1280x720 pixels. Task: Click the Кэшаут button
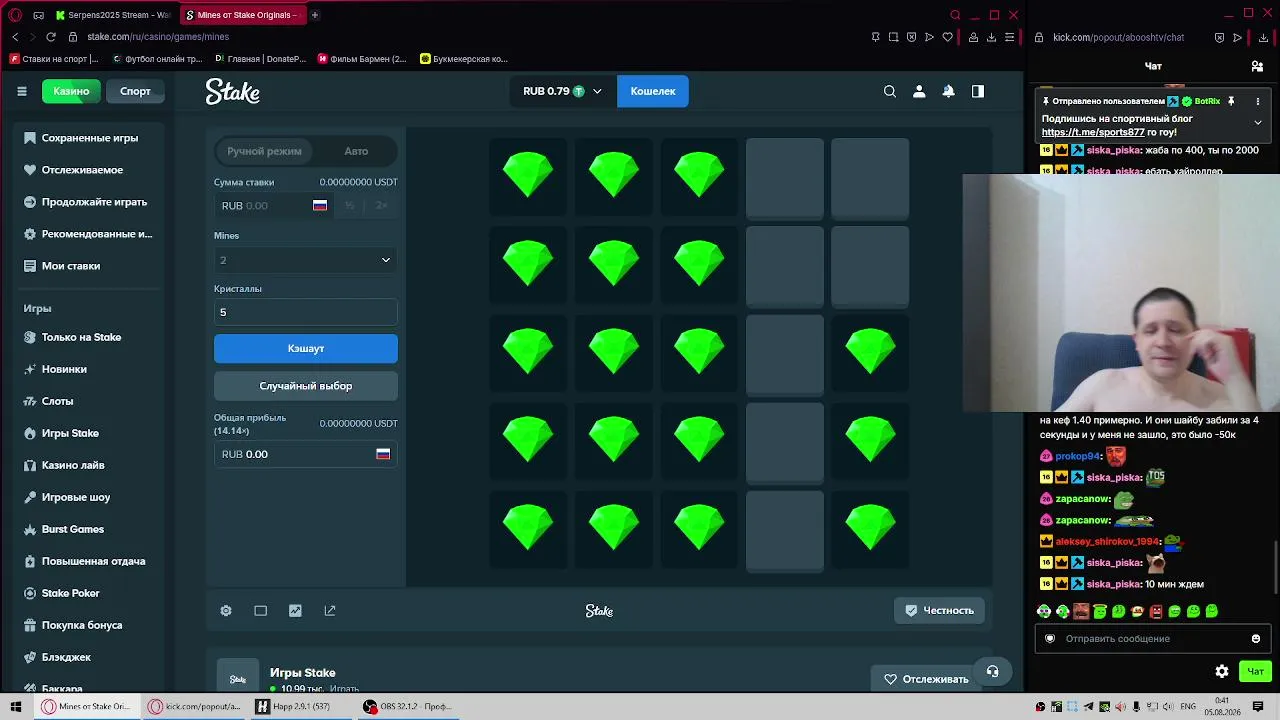(306, 348)
